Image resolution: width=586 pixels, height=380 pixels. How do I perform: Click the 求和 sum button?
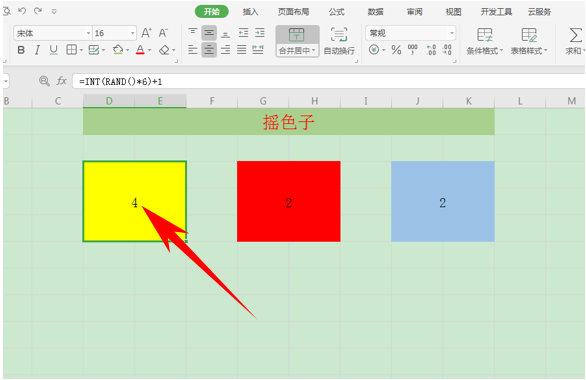[x=574, y=41]
